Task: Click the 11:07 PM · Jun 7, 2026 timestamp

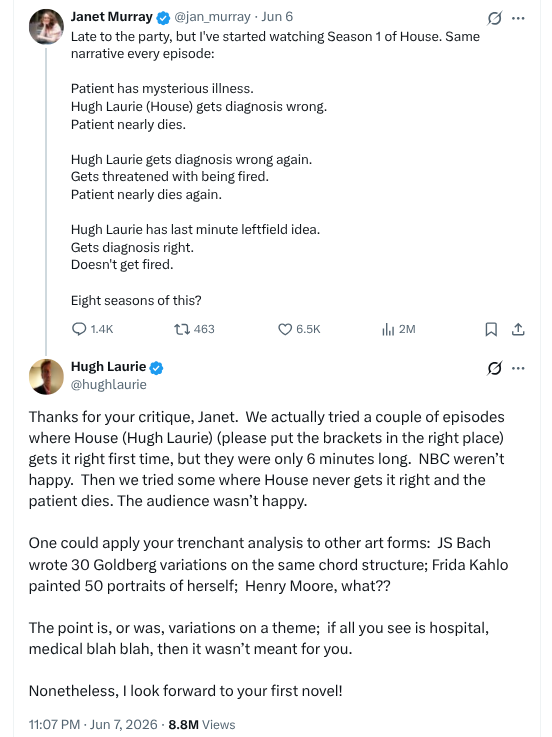Action: [93, 724]
